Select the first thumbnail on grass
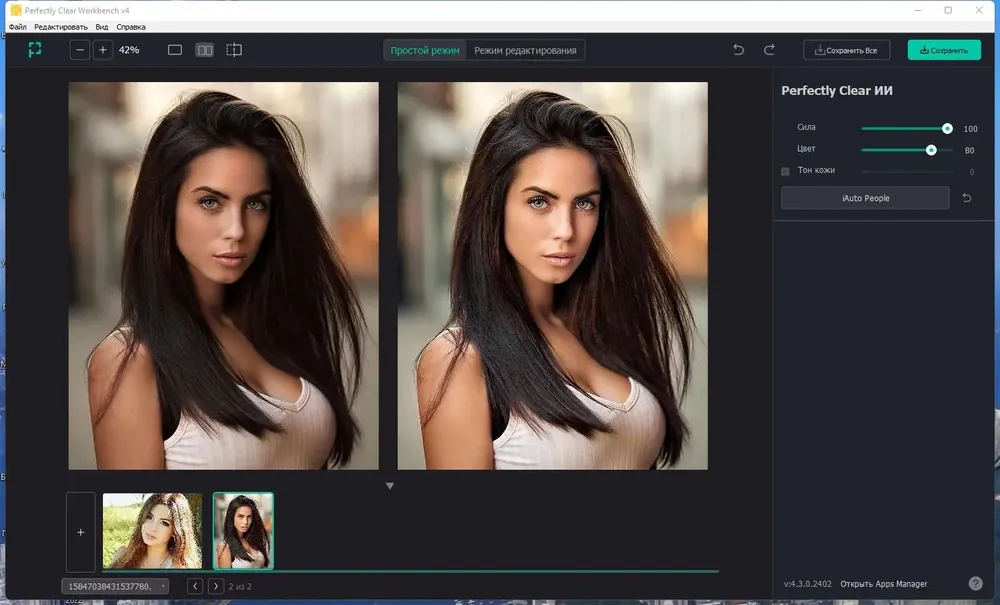 point(152,530)
